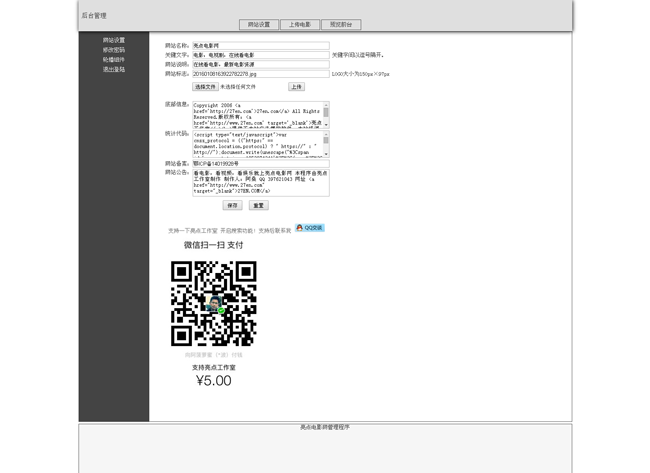
Task: Focus the 网站名称 input field
Action: [260, 46]
